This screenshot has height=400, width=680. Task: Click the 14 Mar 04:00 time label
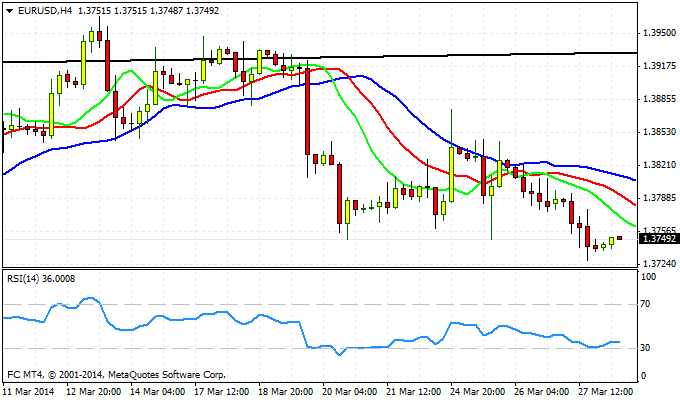[158, 391]
